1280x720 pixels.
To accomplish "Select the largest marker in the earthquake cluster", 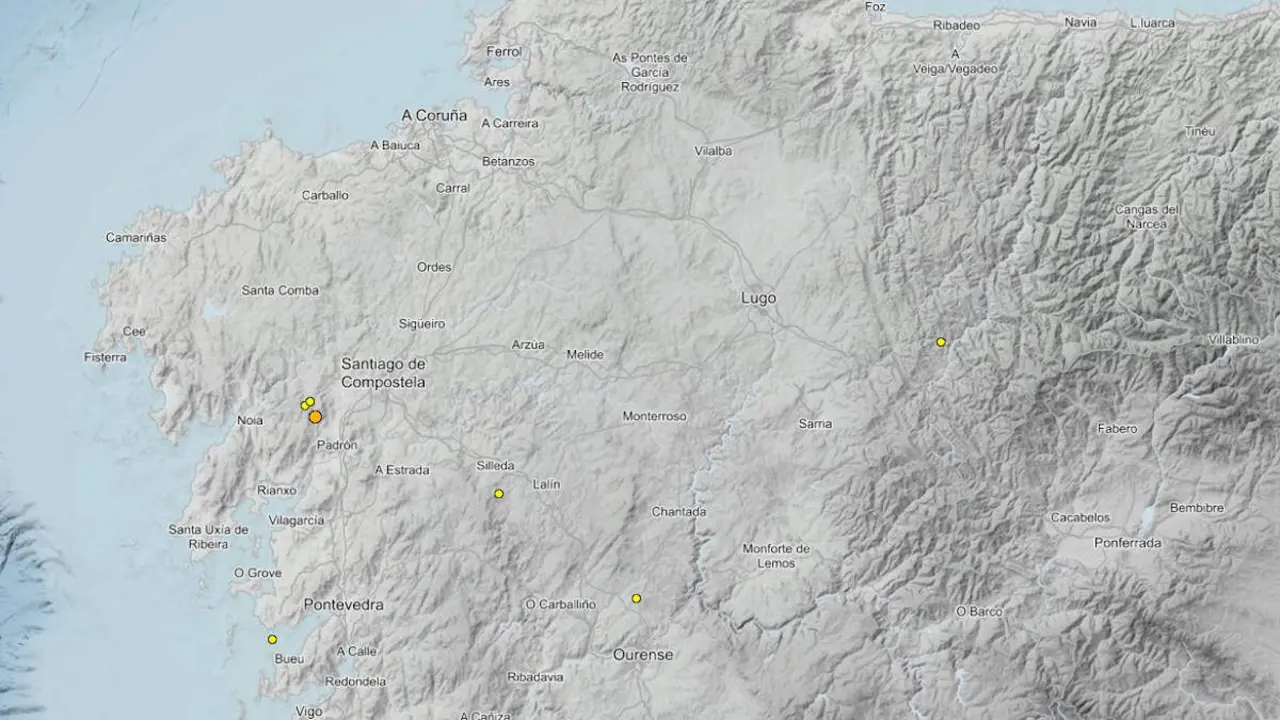I will tap(315, 416).
